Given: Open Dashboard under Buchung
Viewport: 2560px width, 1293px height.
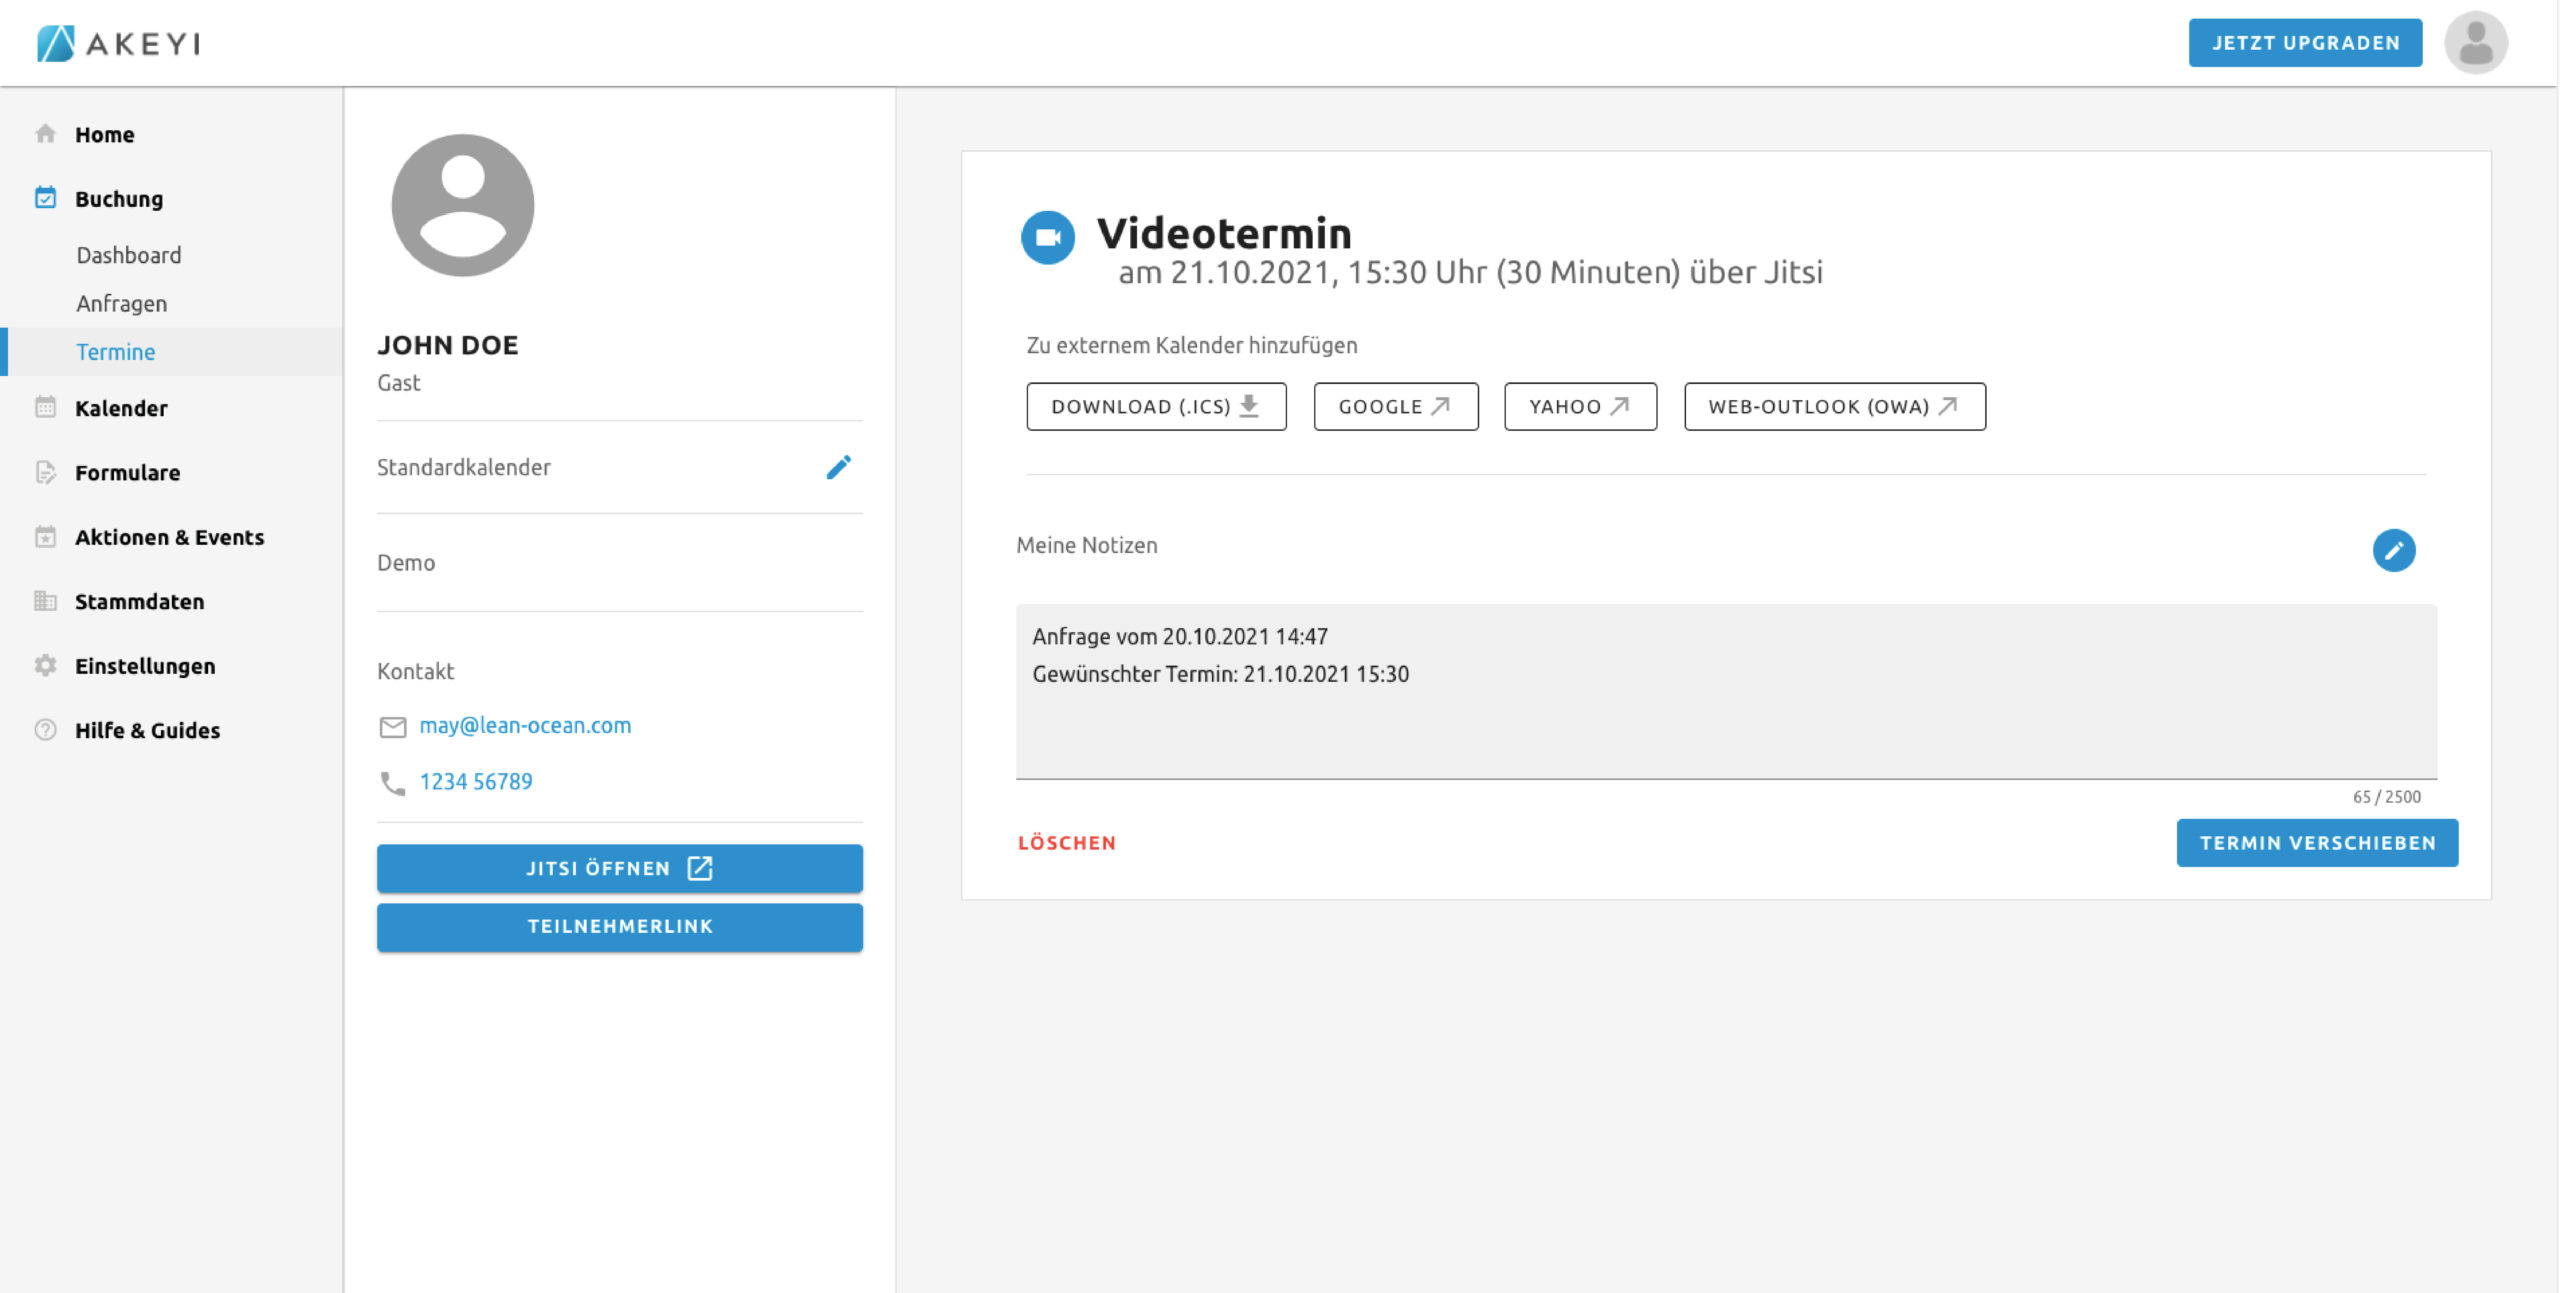Looking at the screenshot, I should point(128,255).
